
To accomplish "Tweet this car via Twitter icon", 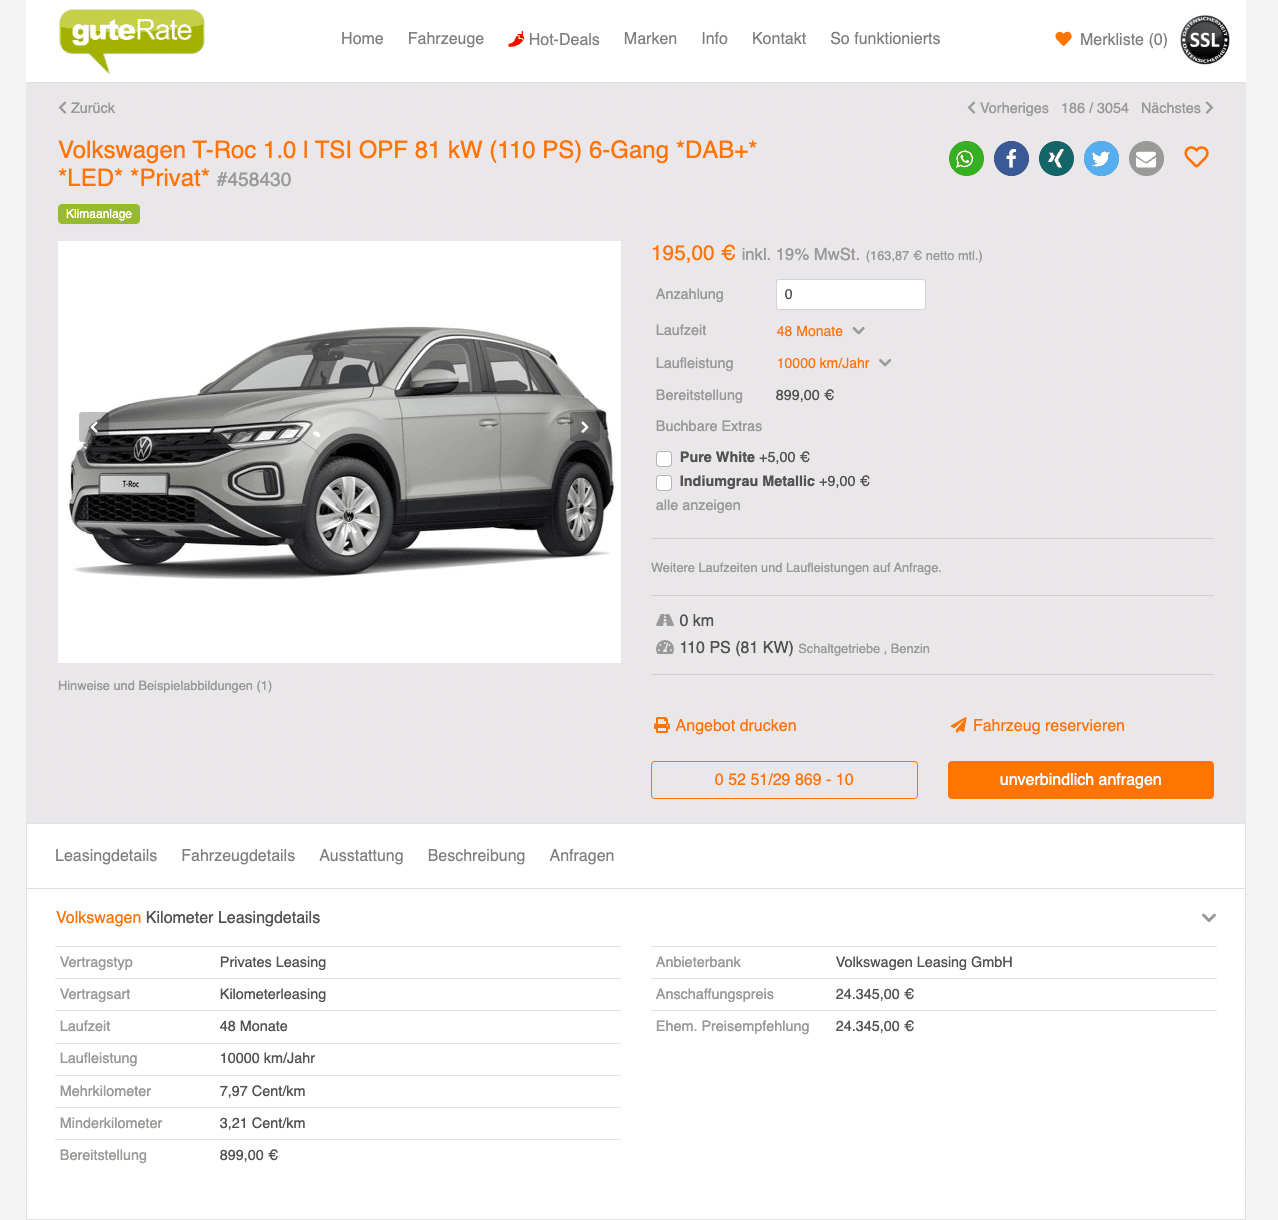I will pos(1101,158).
